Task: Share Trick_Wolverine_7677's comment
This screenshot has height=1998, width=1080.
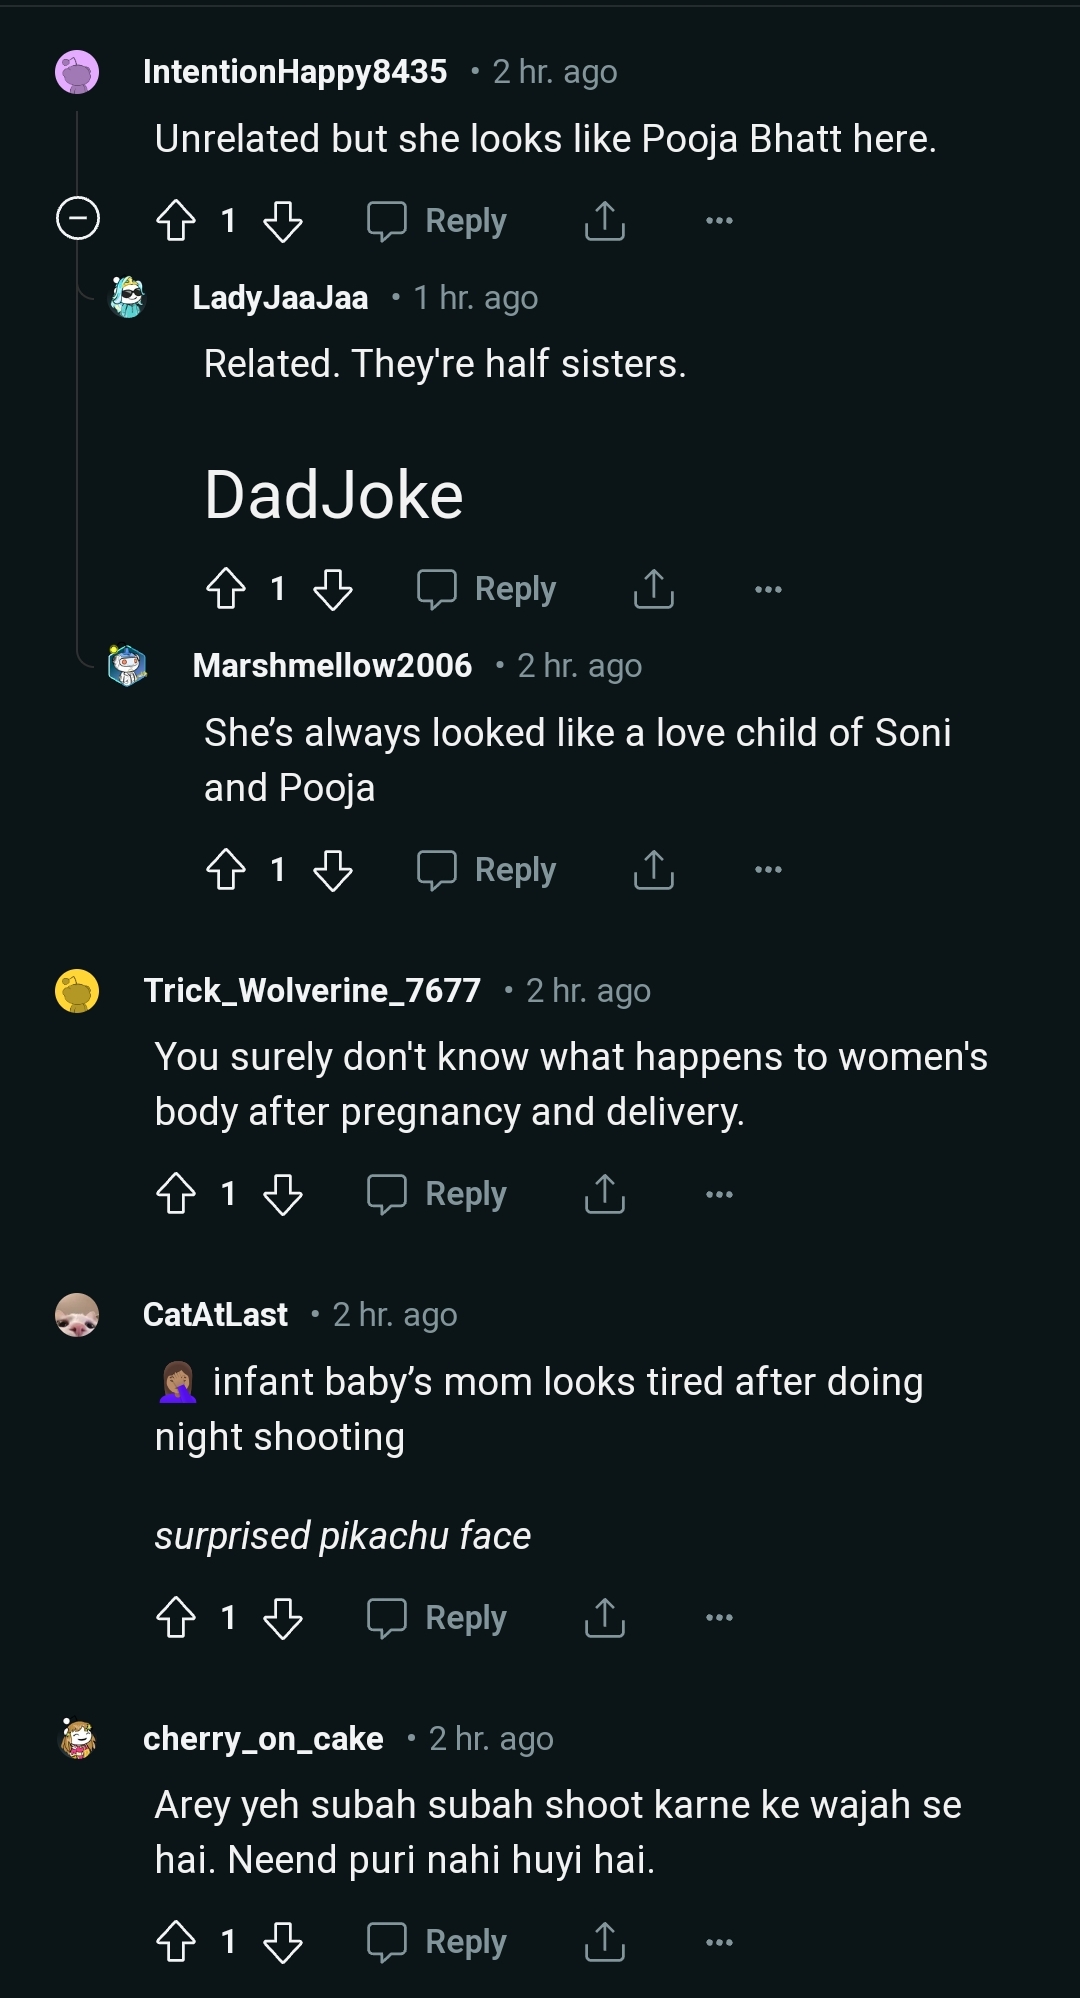Action: 604,1194
